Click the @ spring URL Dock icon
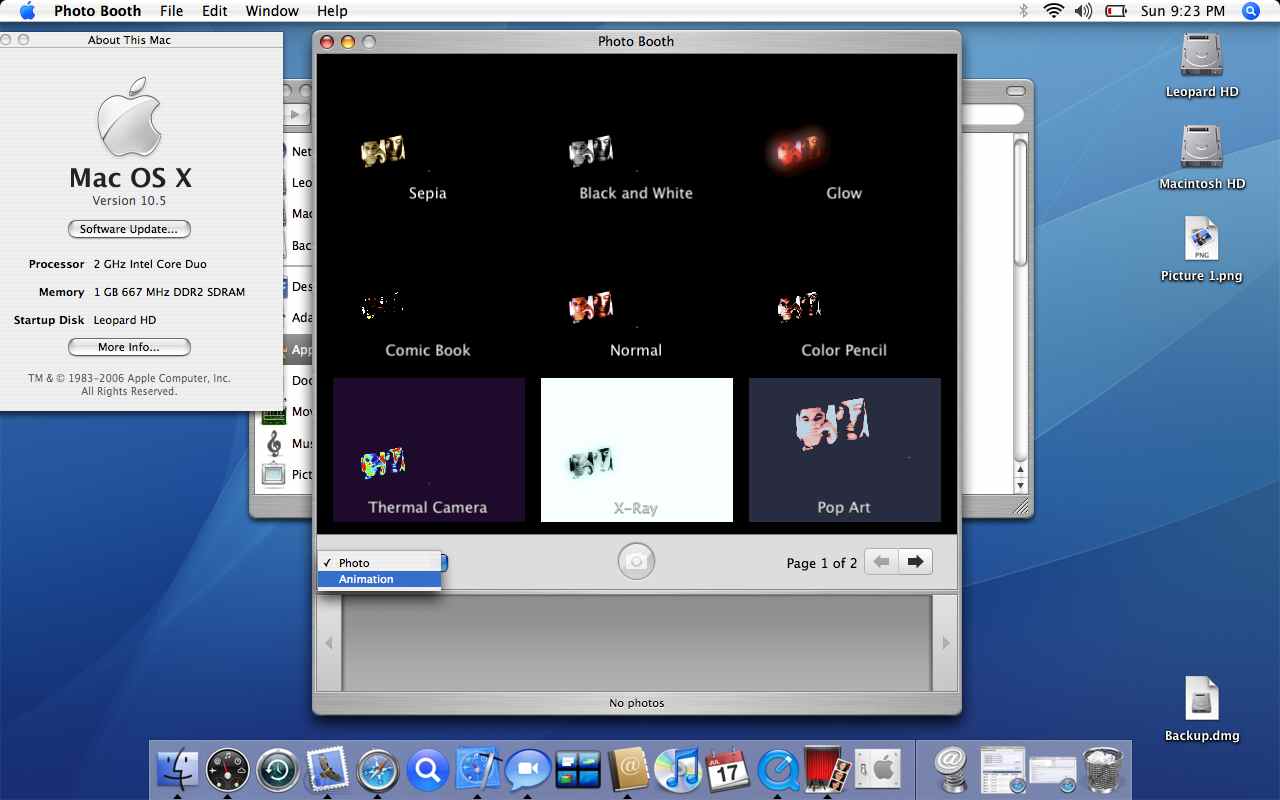The height and width of the screenshot is (800, 1280). (x=953, y=770)
